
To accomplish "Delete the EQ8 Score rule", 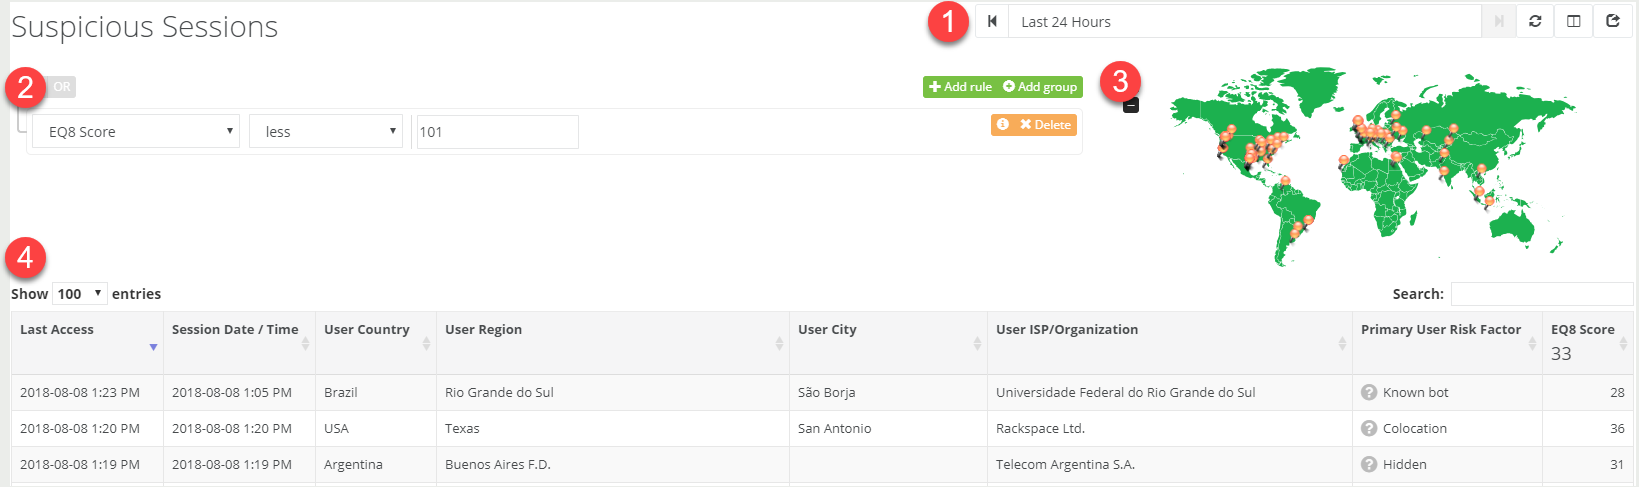I will [1046, 124].
